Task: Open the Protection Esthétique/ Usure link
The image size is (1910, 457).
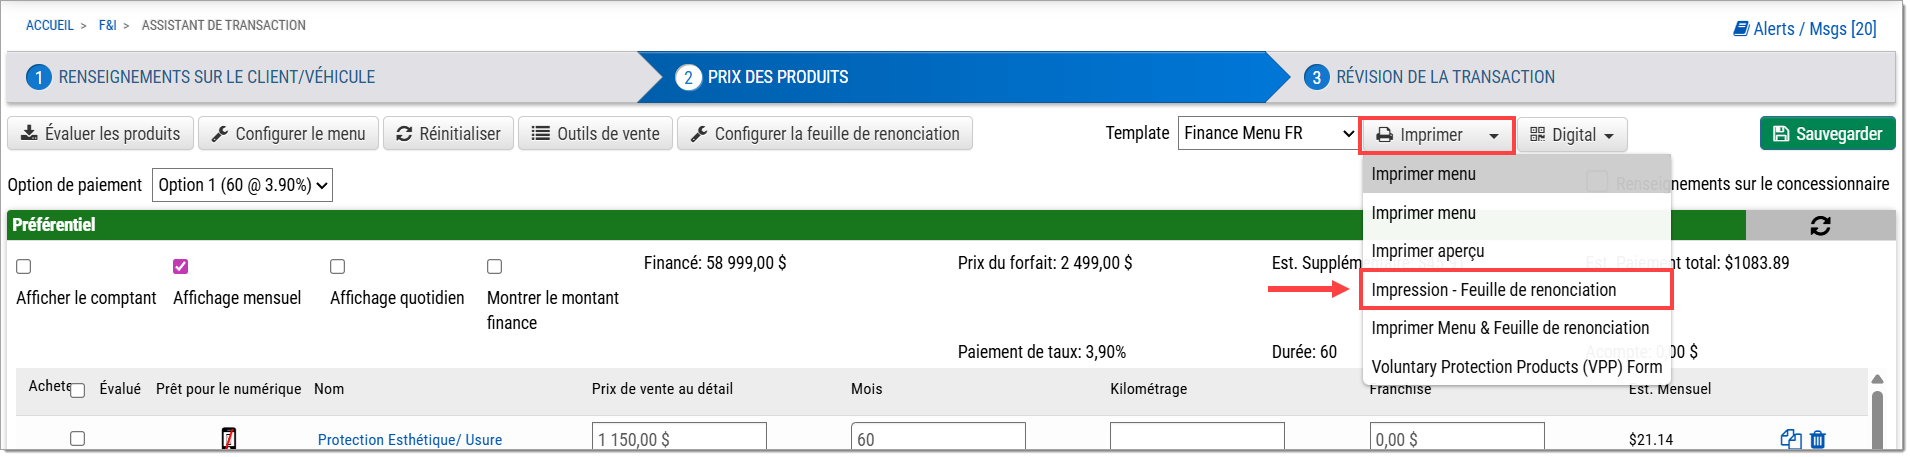Action: pos(410,440)
